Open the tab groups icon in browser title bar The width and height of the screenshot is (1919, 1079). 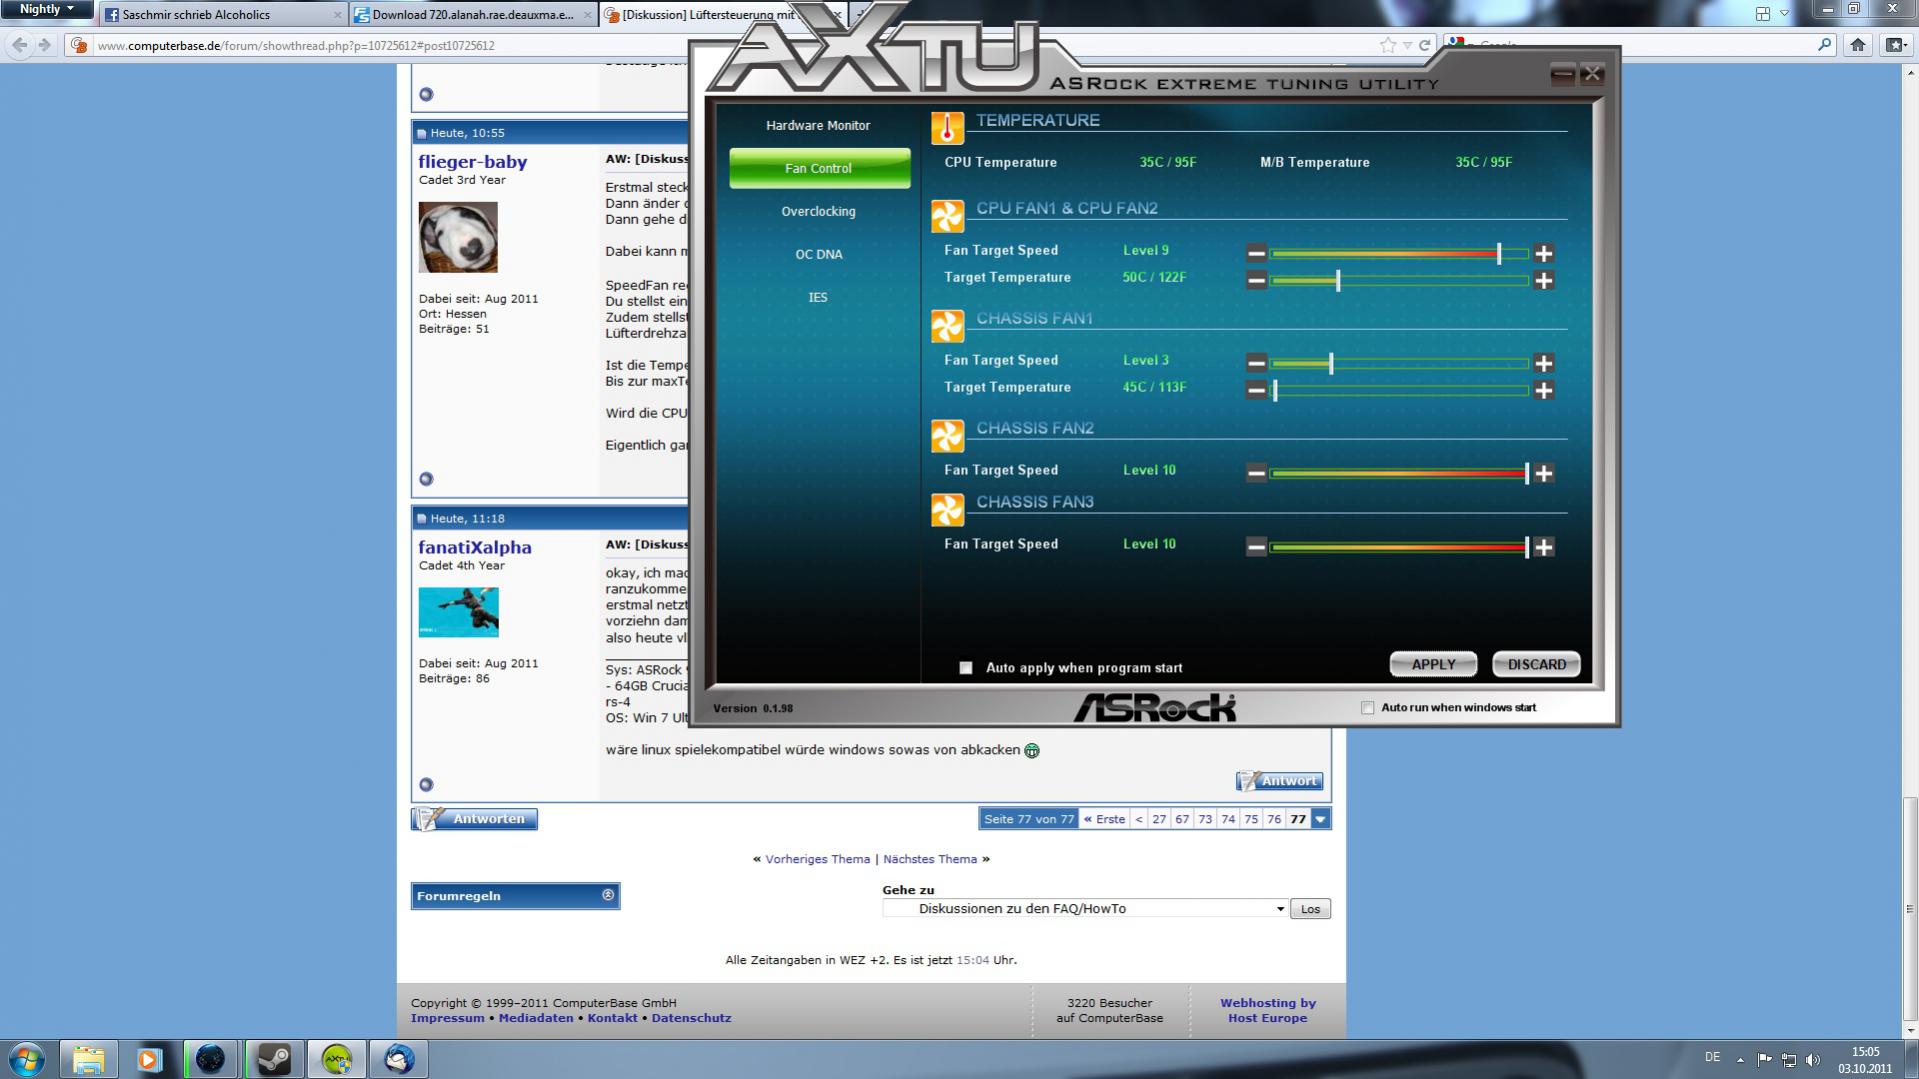(1762, 13)
